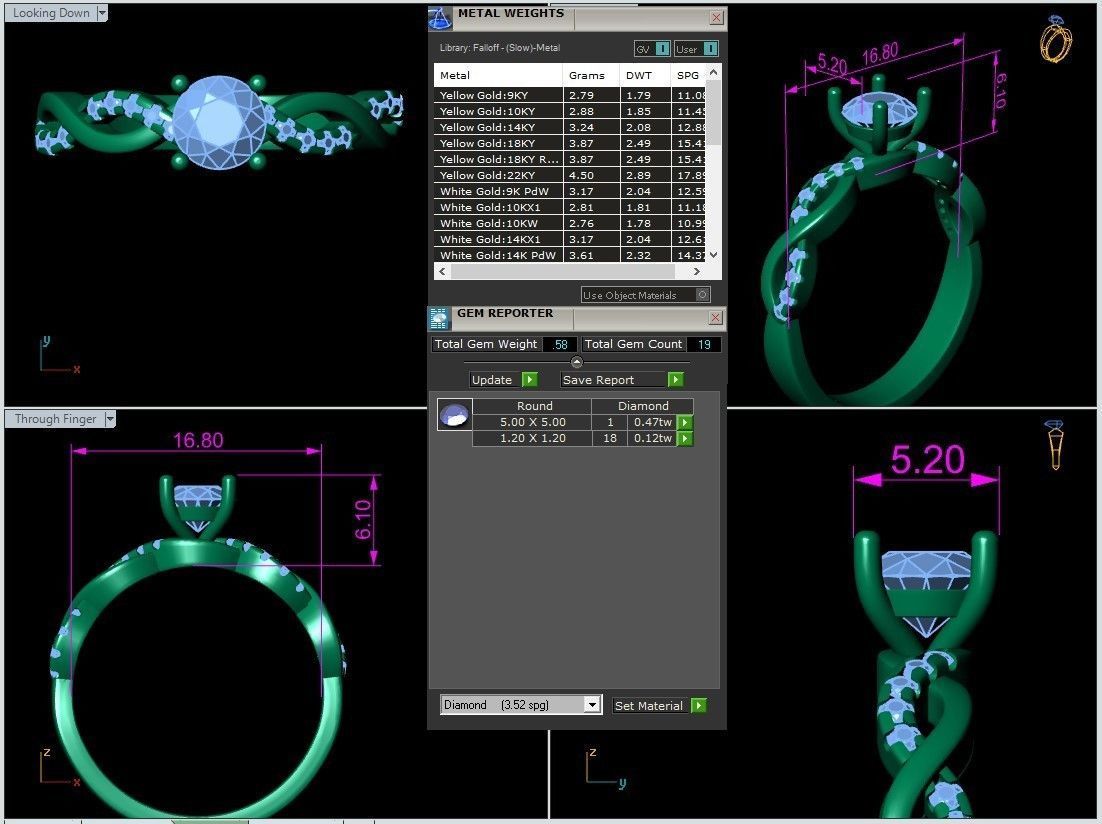Click the Metal Weights panel scale icon
Image resolution: width=1102 pixels, height=824 pixels.
coord(440,18)
